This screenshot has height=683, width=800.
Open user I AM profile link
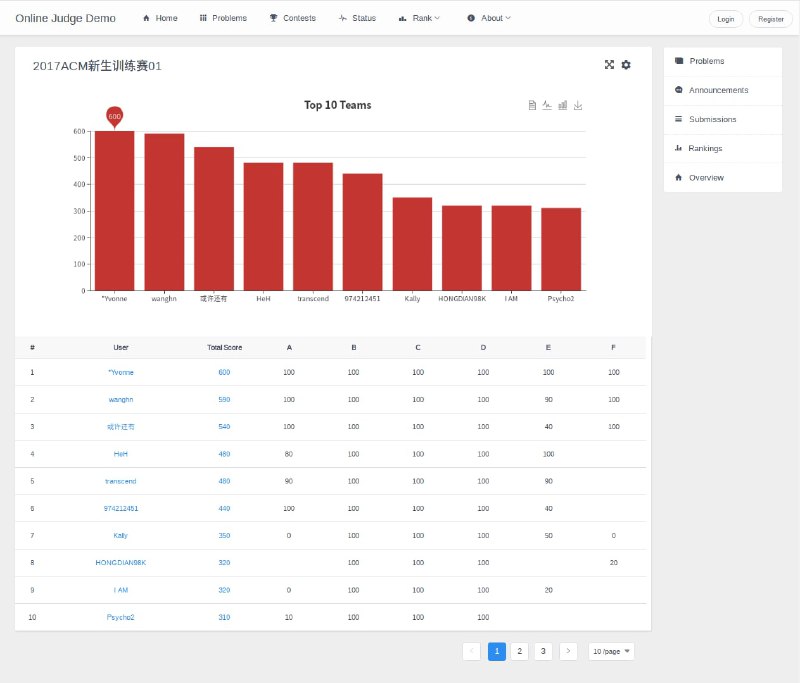pyautogui.click(x=121, y=590)
